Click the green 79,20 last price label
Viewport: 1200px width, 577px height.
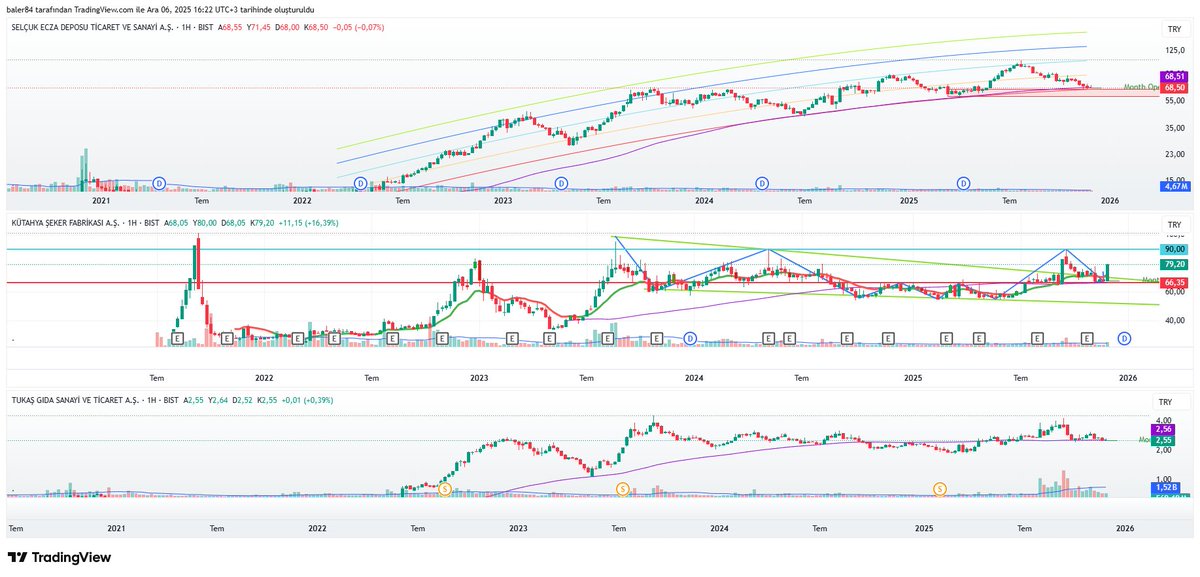(1173, 264)
